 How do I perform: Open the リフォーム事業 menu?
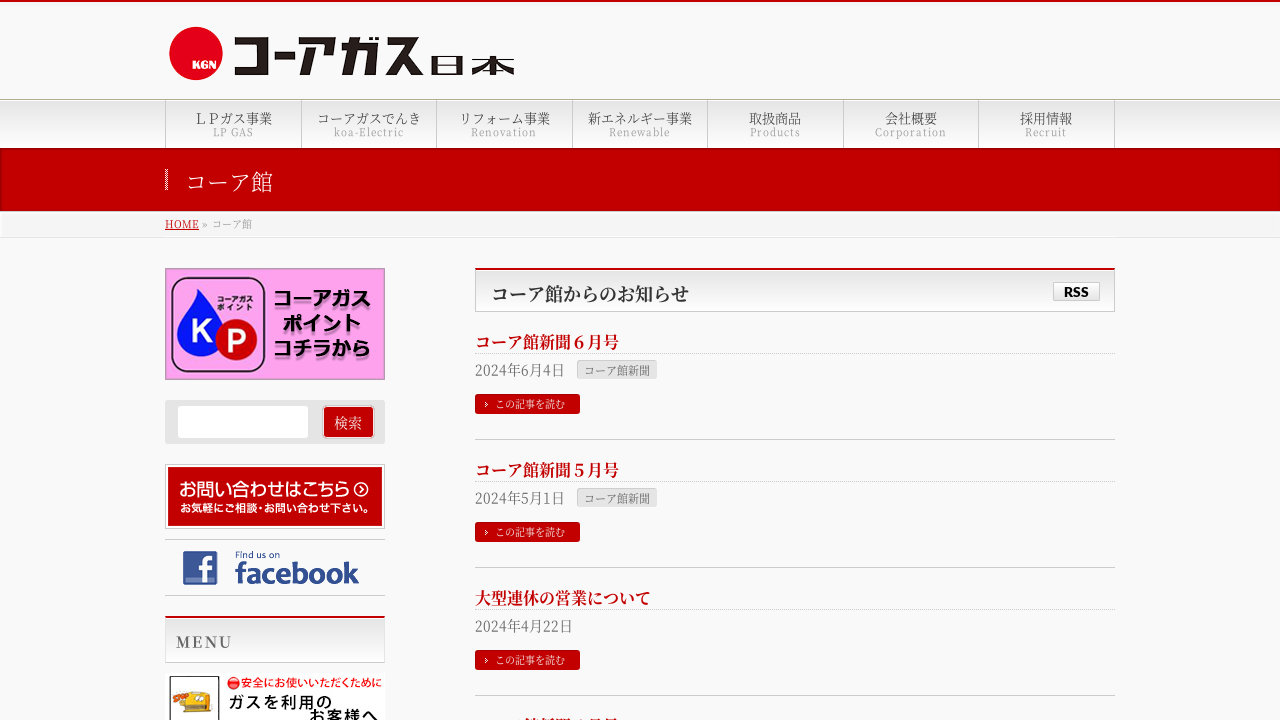point(504,124)
